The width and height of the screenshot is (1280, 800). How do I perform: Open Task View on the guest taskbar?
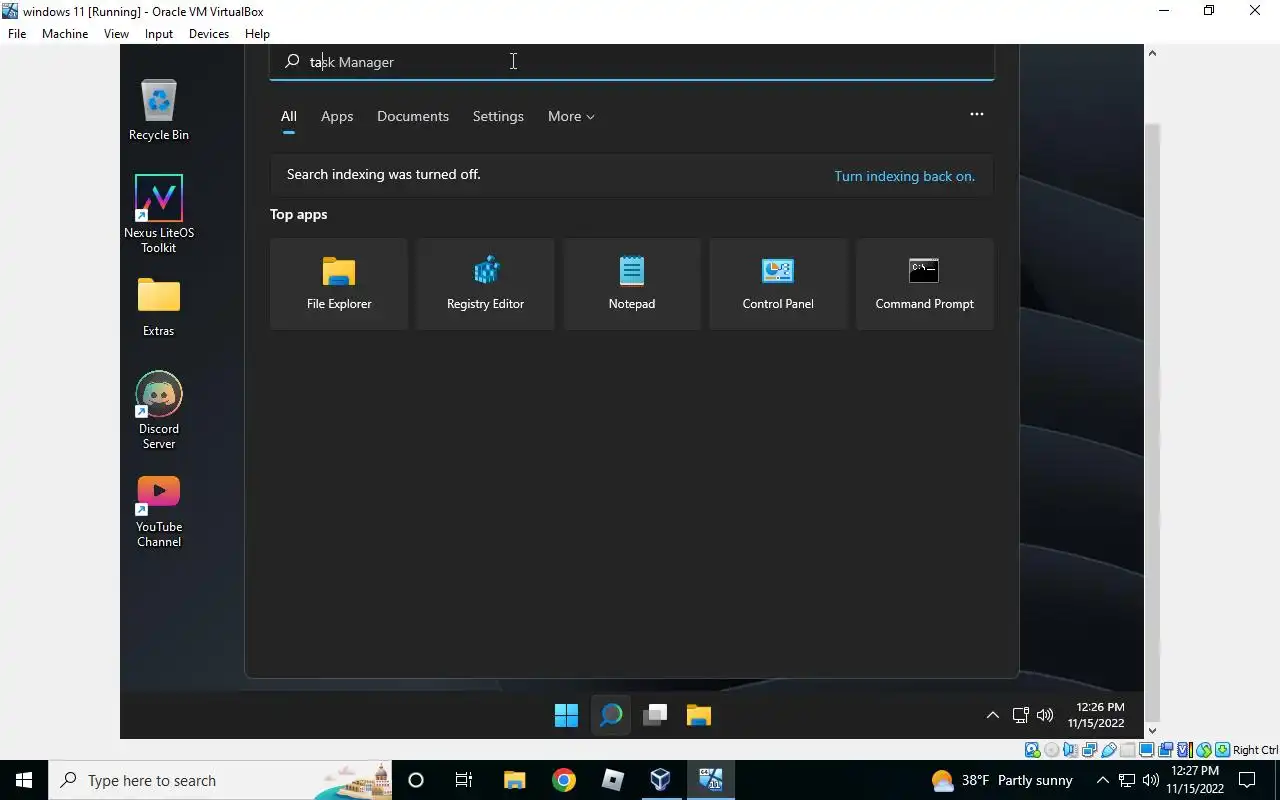coord(655,715)
